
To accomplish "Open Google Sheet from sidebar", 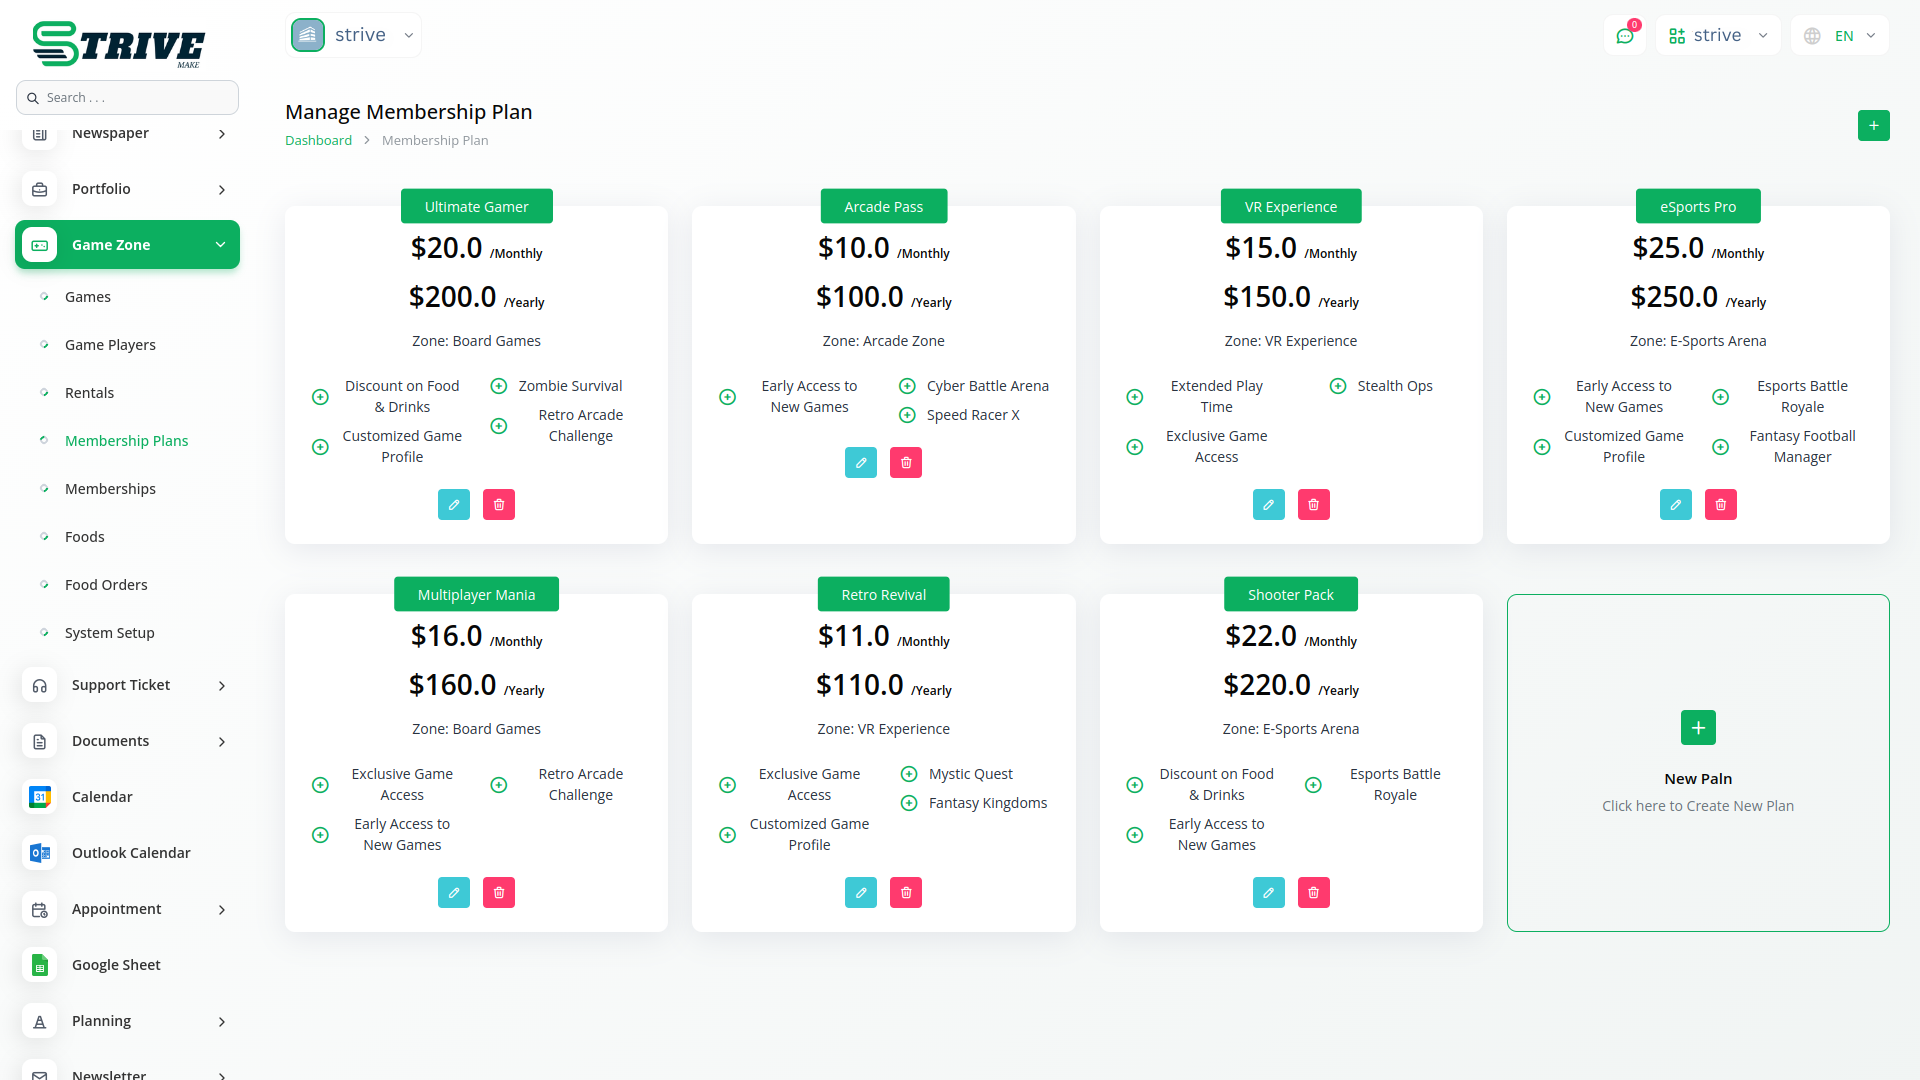I will (116, 965).
